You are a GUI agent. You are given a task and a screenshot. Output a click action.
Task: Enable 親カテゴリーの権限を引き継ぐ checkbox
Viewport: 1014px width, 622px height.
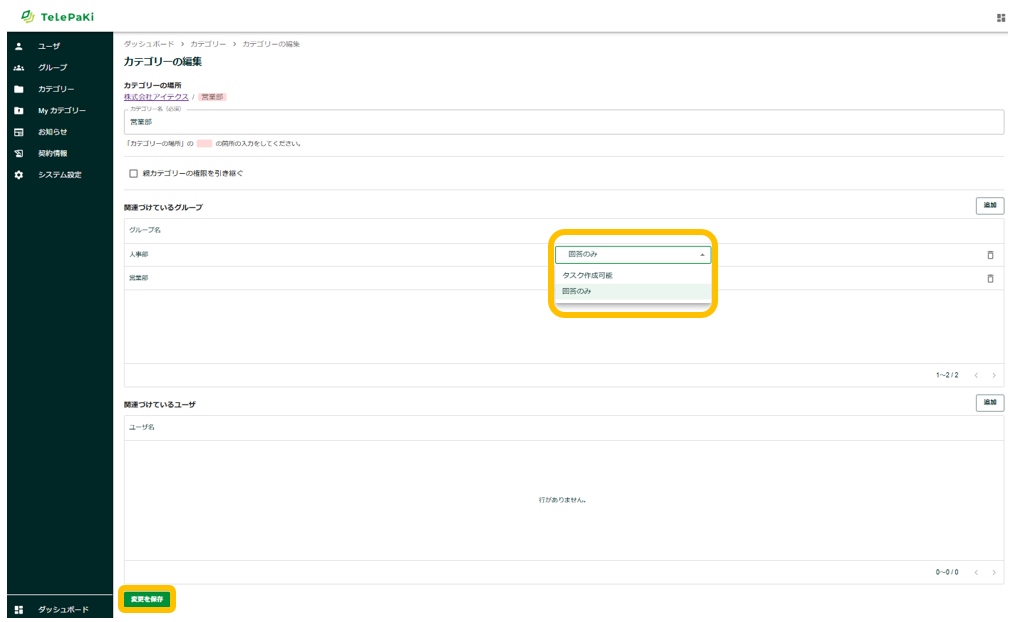[134, 173]
